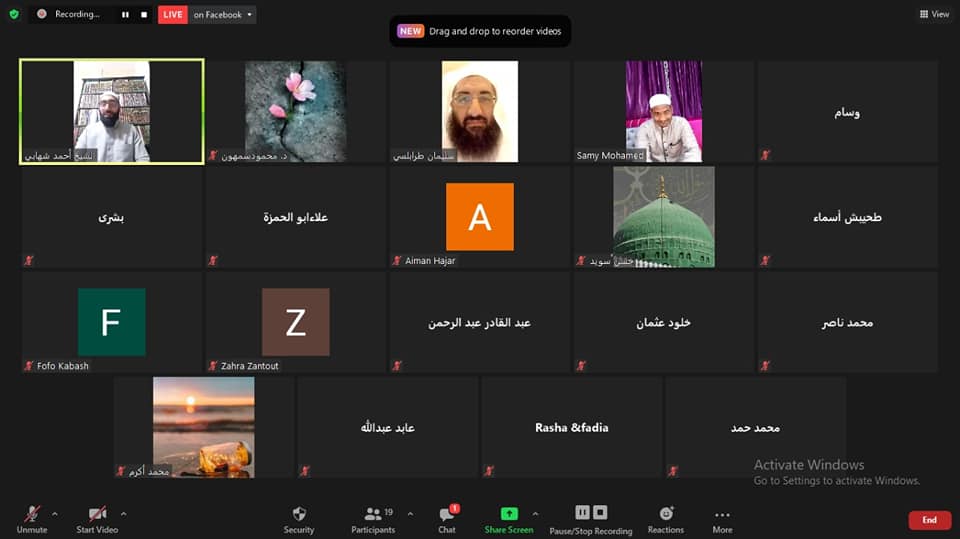Screen dimensions: 960x539
Task: Expand audio options arrow beside Unmute
Action: pos(54,514)
